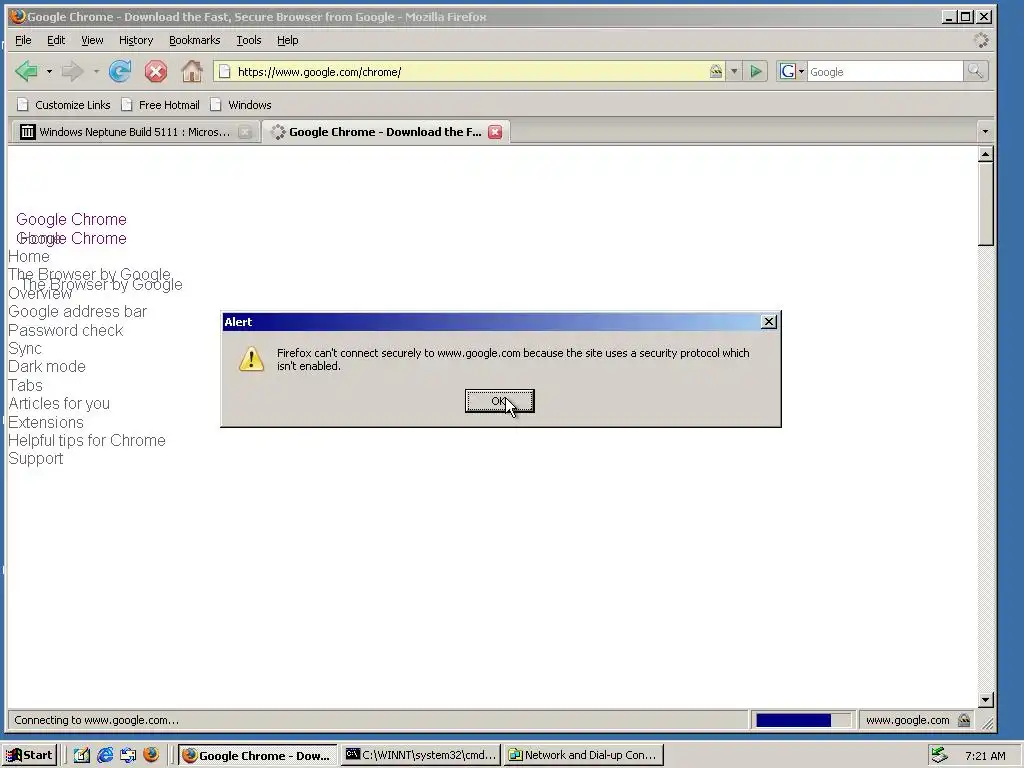This screenshot has height=768, width=1024.
Task: Click the green Back arrow button
Action: click(27, 71)
